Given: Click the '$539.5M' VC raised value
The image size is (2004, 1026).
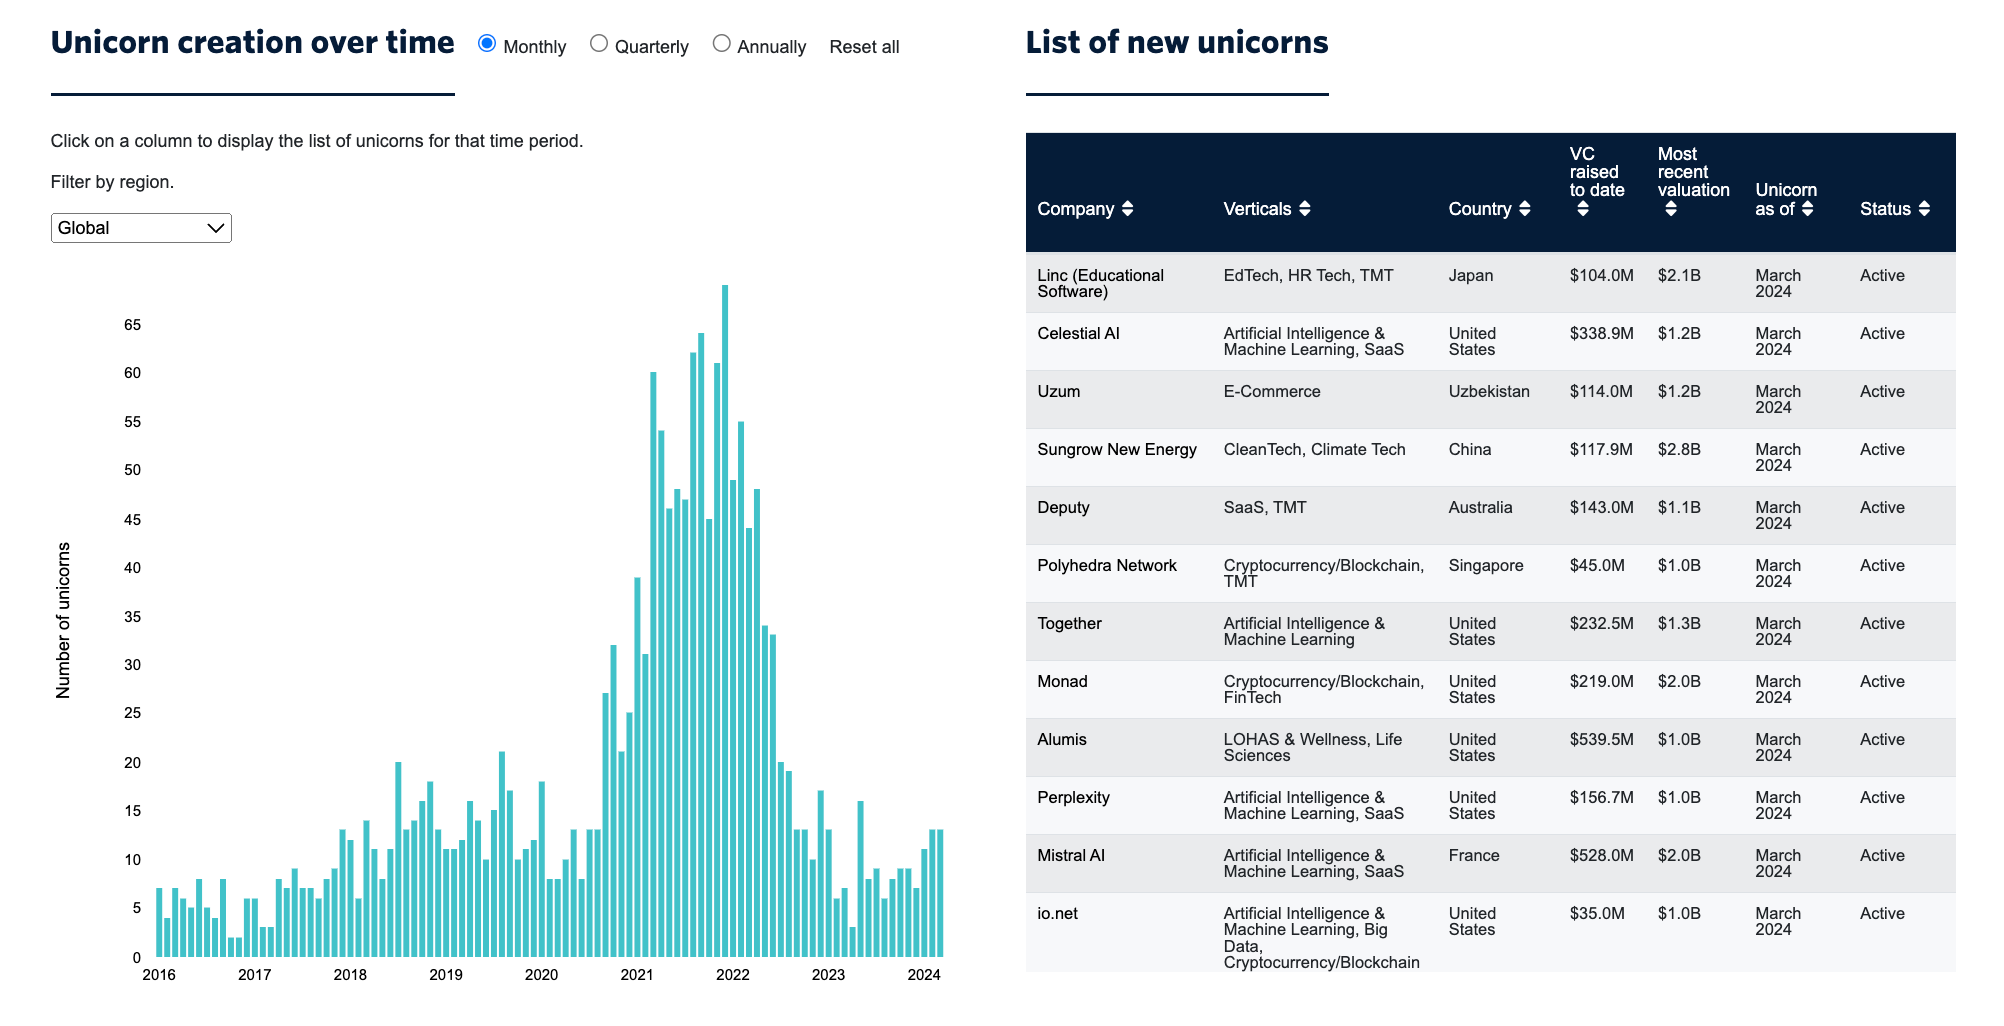Looking at the screenshot, I should pos(1601,740).
